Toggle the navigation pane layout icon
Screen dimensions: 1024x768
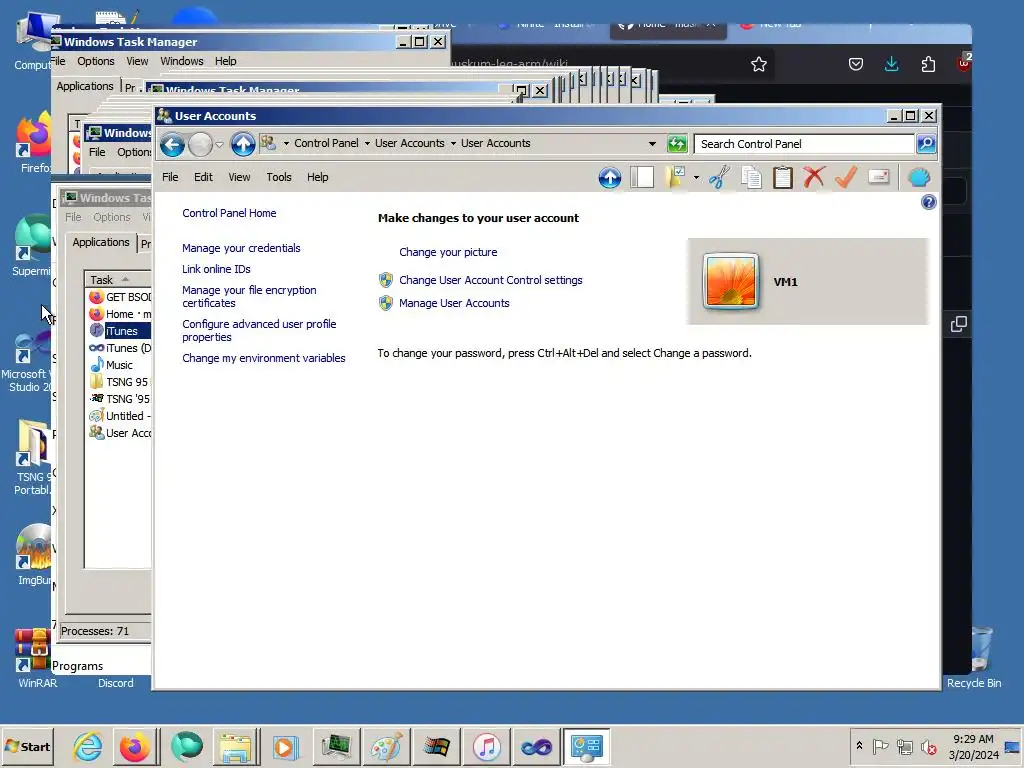[642, 178]
